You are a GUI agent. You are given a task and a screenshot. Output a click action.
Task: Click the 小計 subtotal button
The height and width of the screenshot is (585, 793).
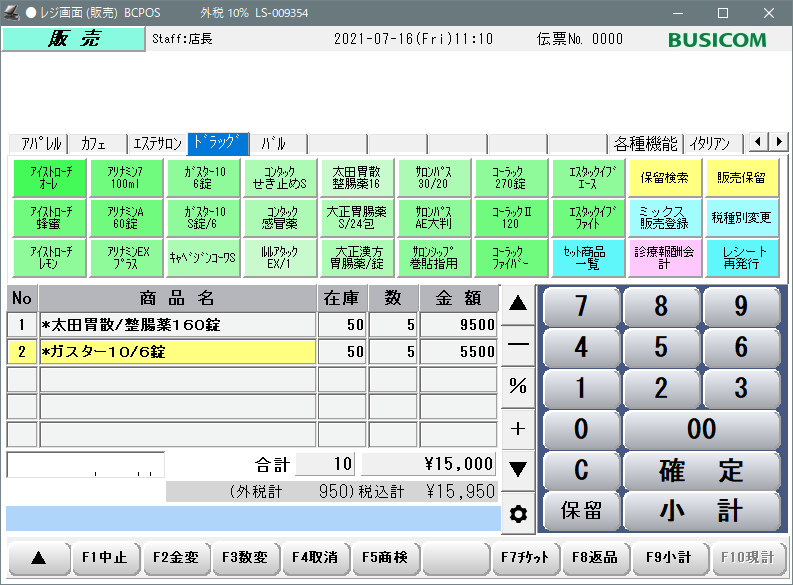tap(700, 510)
